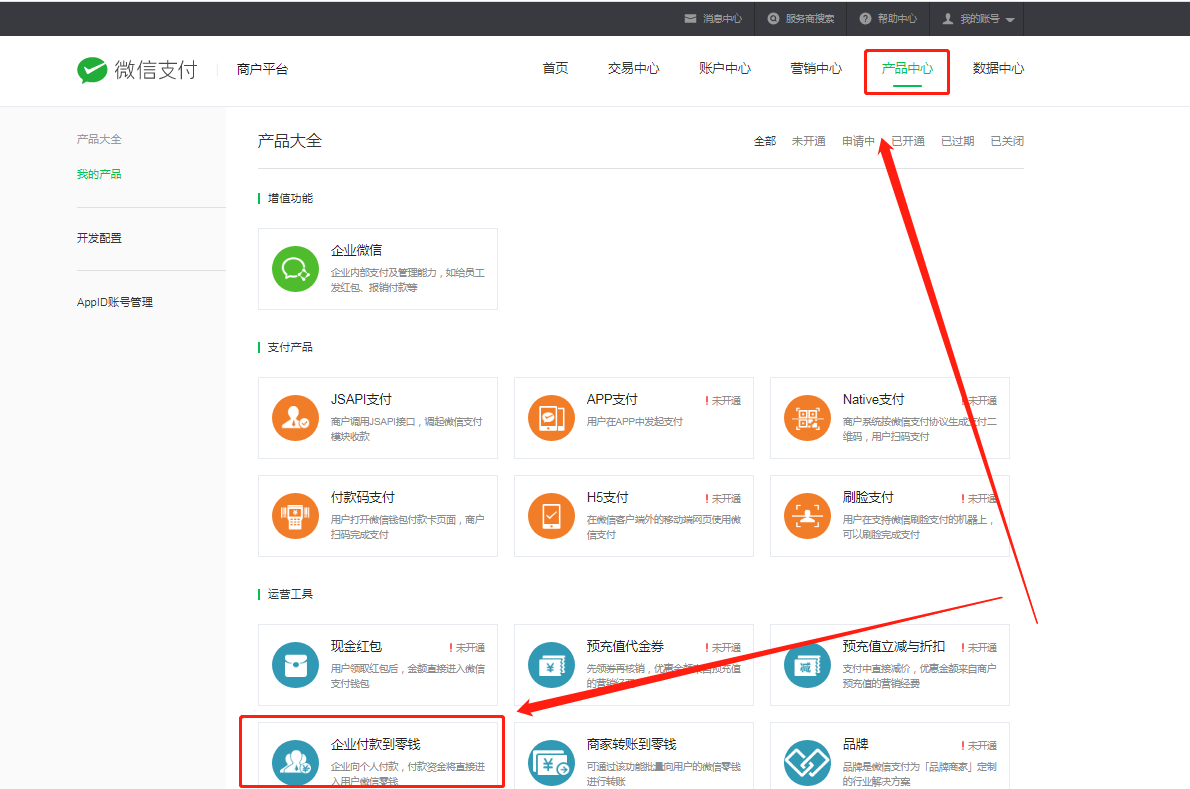
Task: Click the WeChat Pay logo icon
Action: (92, 70)
